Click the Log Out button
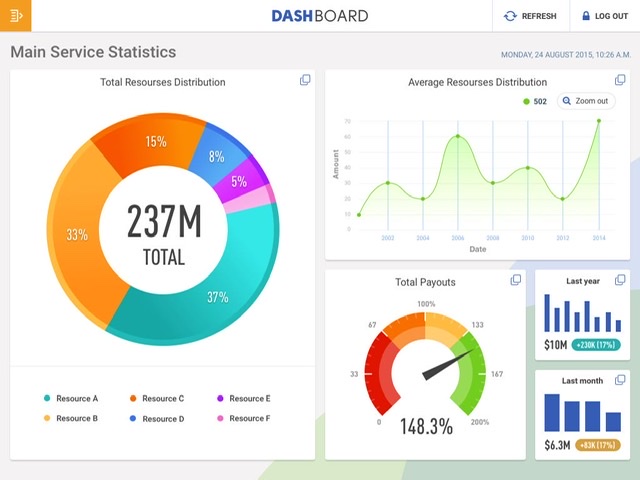This screenshot has width=640, height=480. point(605,16)
